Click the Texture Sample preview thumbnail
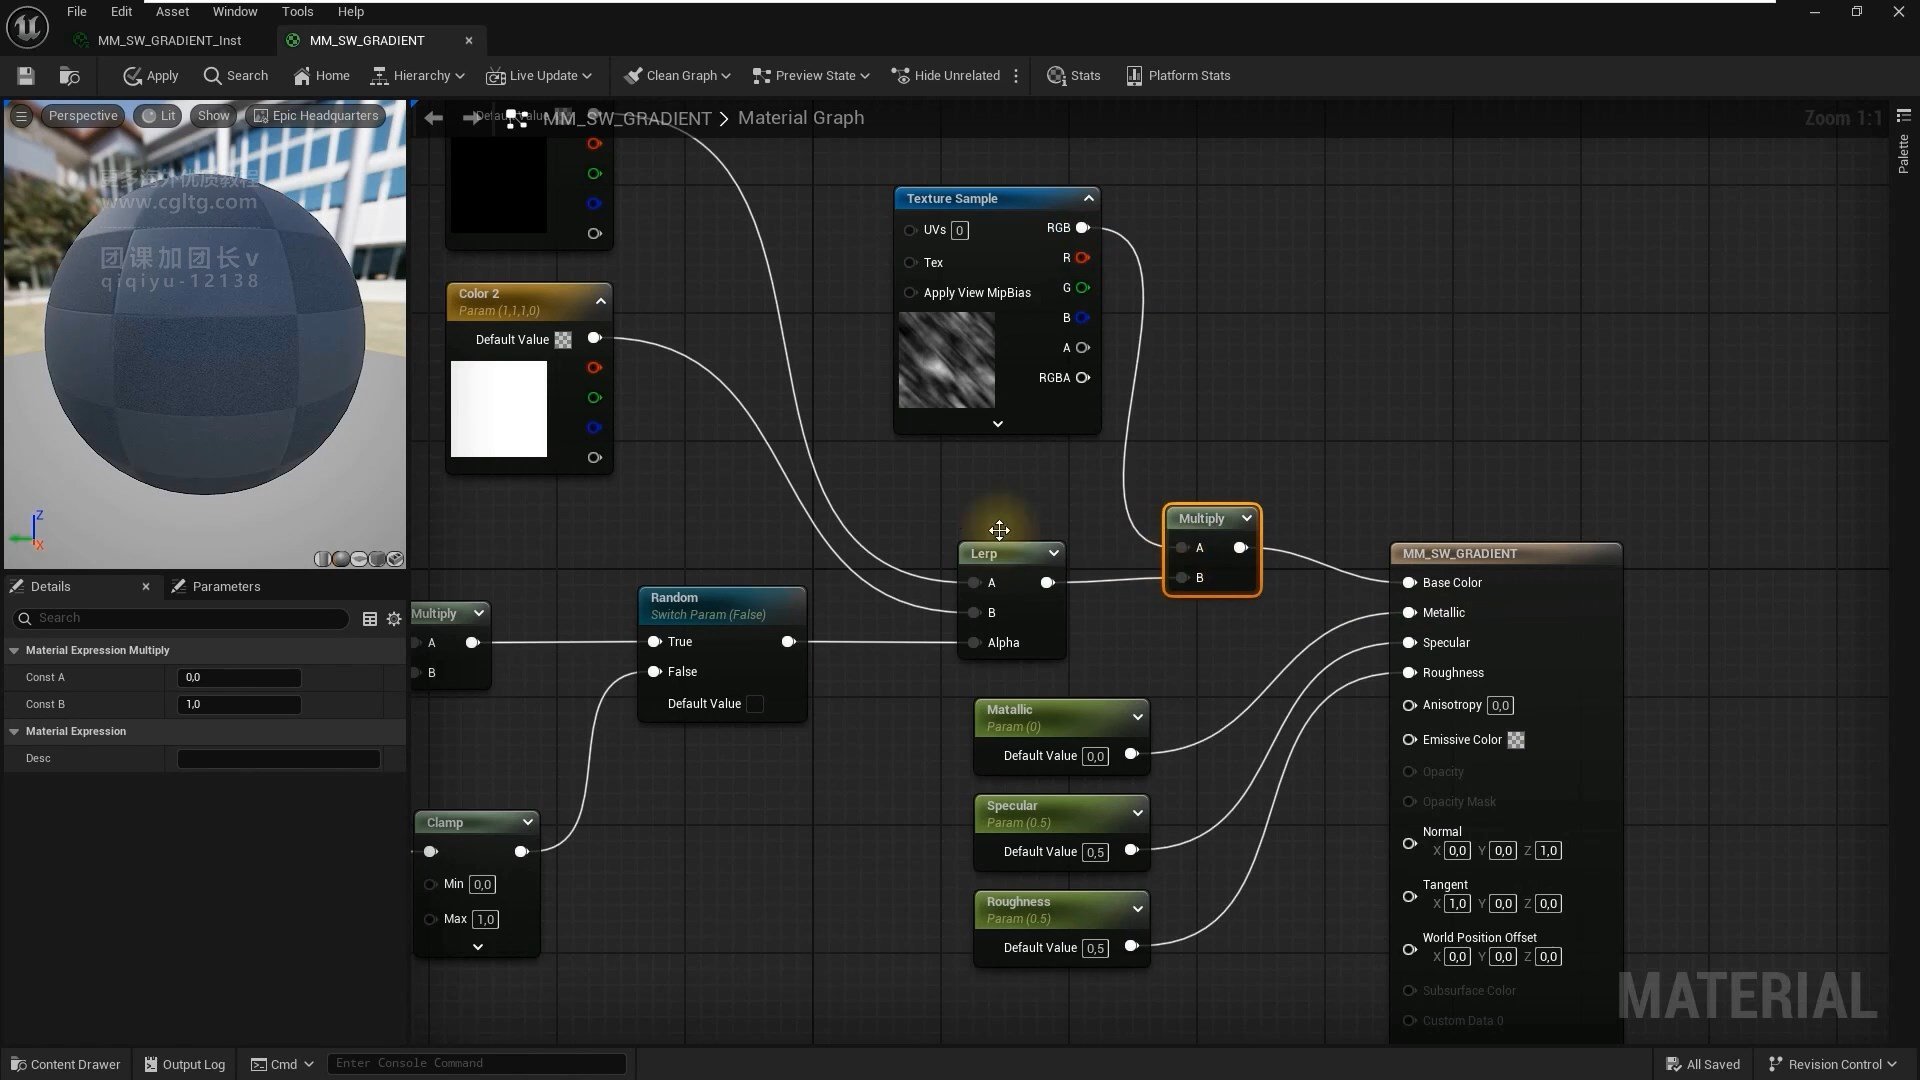Viewport: 1920px width, 1080px height. point(947,360)
